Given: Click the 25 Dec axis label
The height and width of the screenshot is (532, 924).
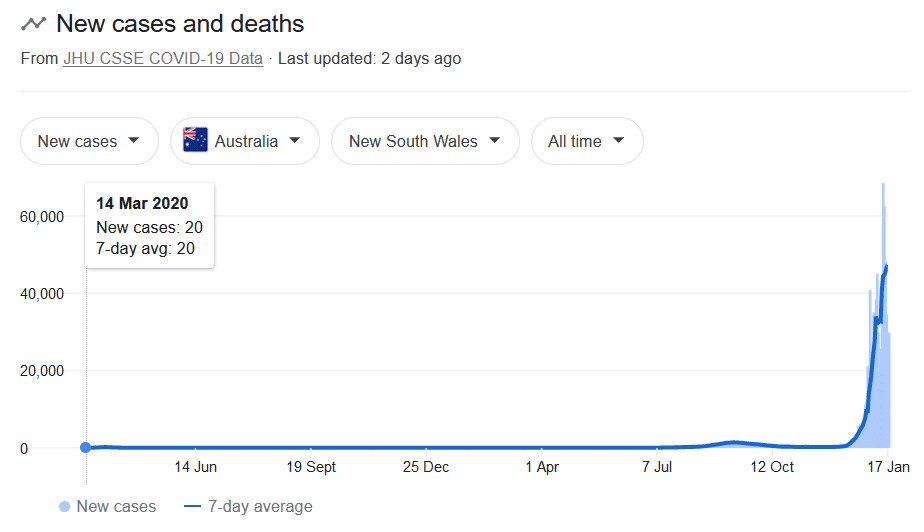Looking at the screenshot, I should [425, 467].
